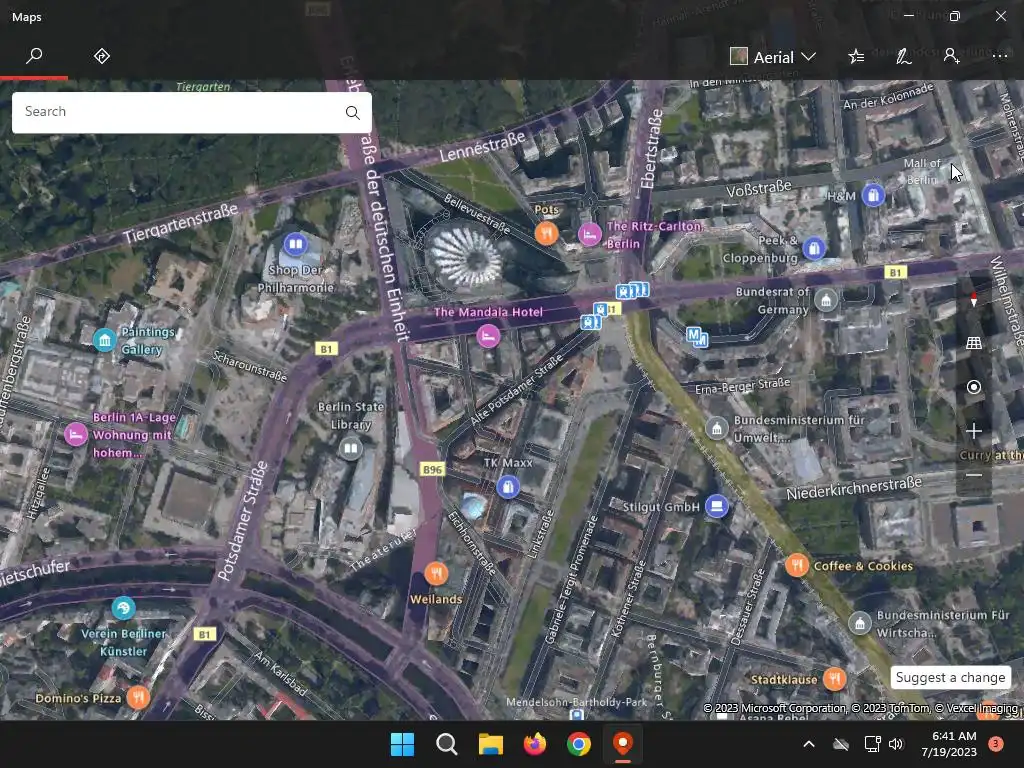Viewport: 1024px width, 768px height.
Task: Click the Mendelsohn-Bartholdy-Park label
Action: [577, 703]
